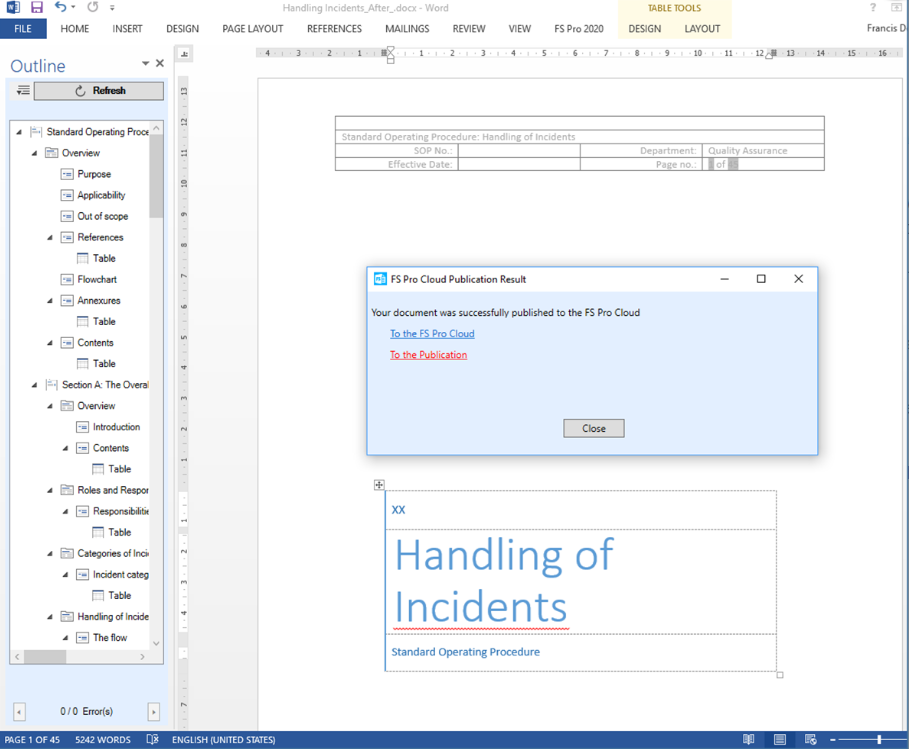Image resolution: width=909 pixels, height=749 pixels.
Task: Expand the Customize Quick Access Toolbar dropdown
Action: click(x=113, y=8)
